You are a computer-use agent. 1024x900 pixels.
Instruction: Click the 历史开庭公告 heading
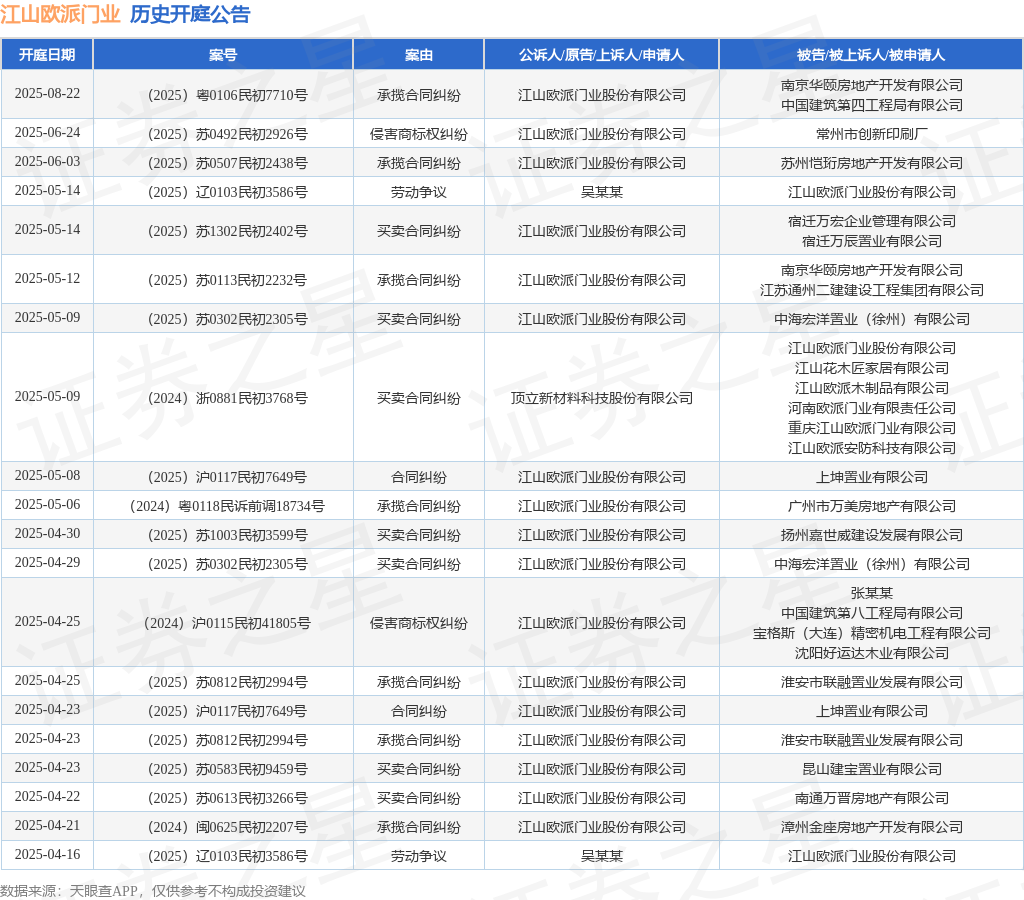(190, 14)
